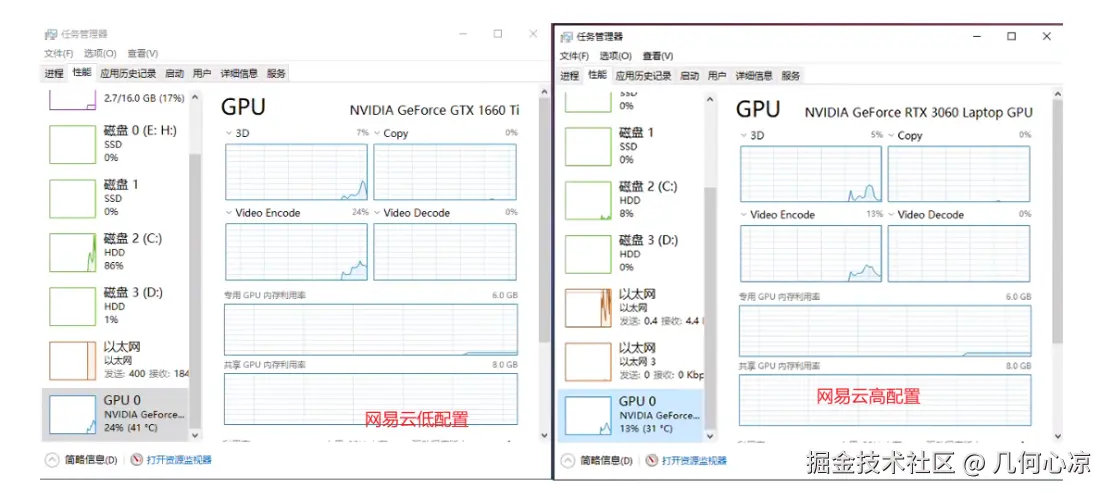This screenshot has height=493, width=1108.
Task: Select first 以太网 item in right window
Action: pyautogui.click(x=630, y=308)
